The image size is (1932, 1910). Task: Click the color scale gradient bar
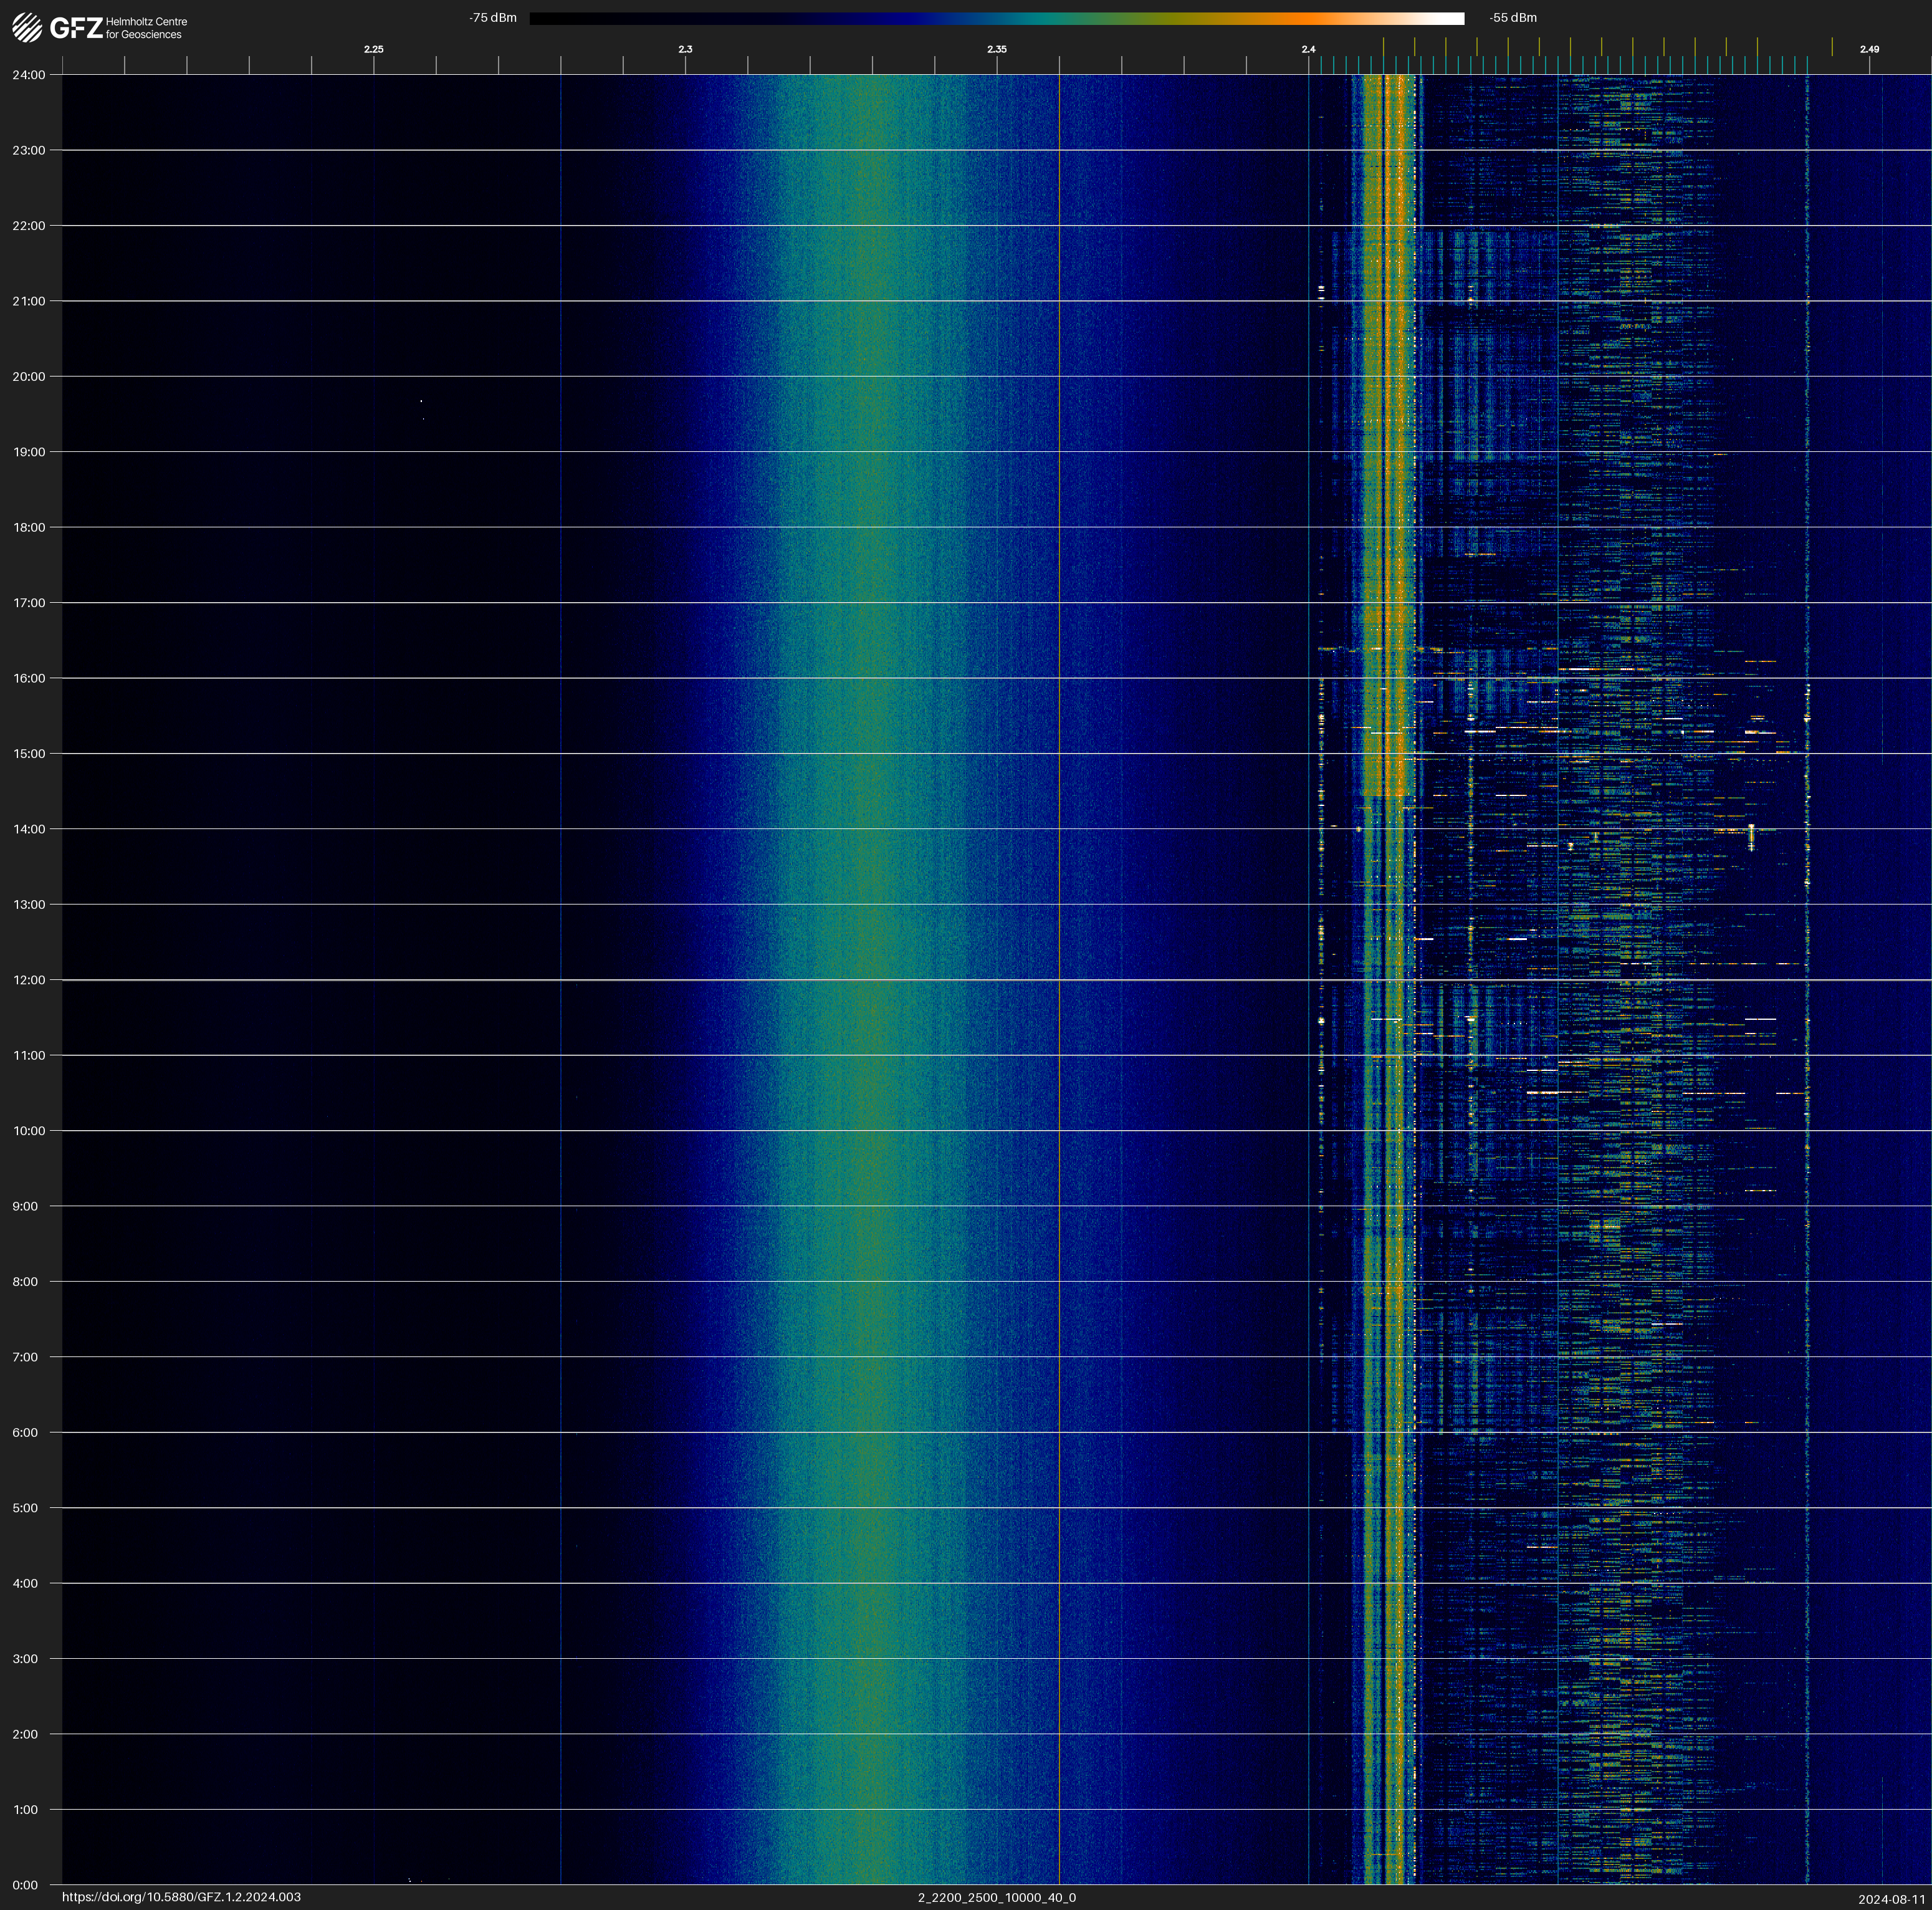996,18
